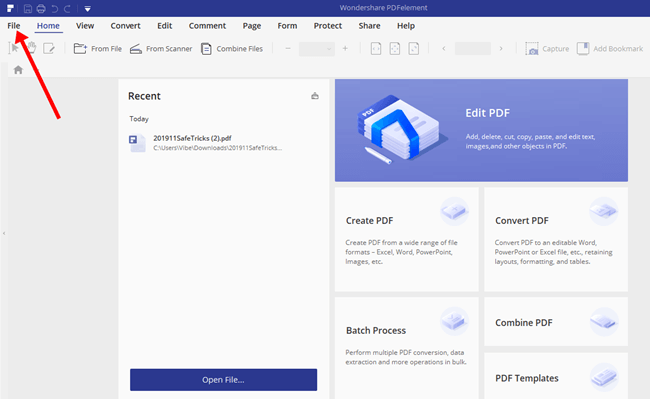Click the Open File button

pos(223,380)
